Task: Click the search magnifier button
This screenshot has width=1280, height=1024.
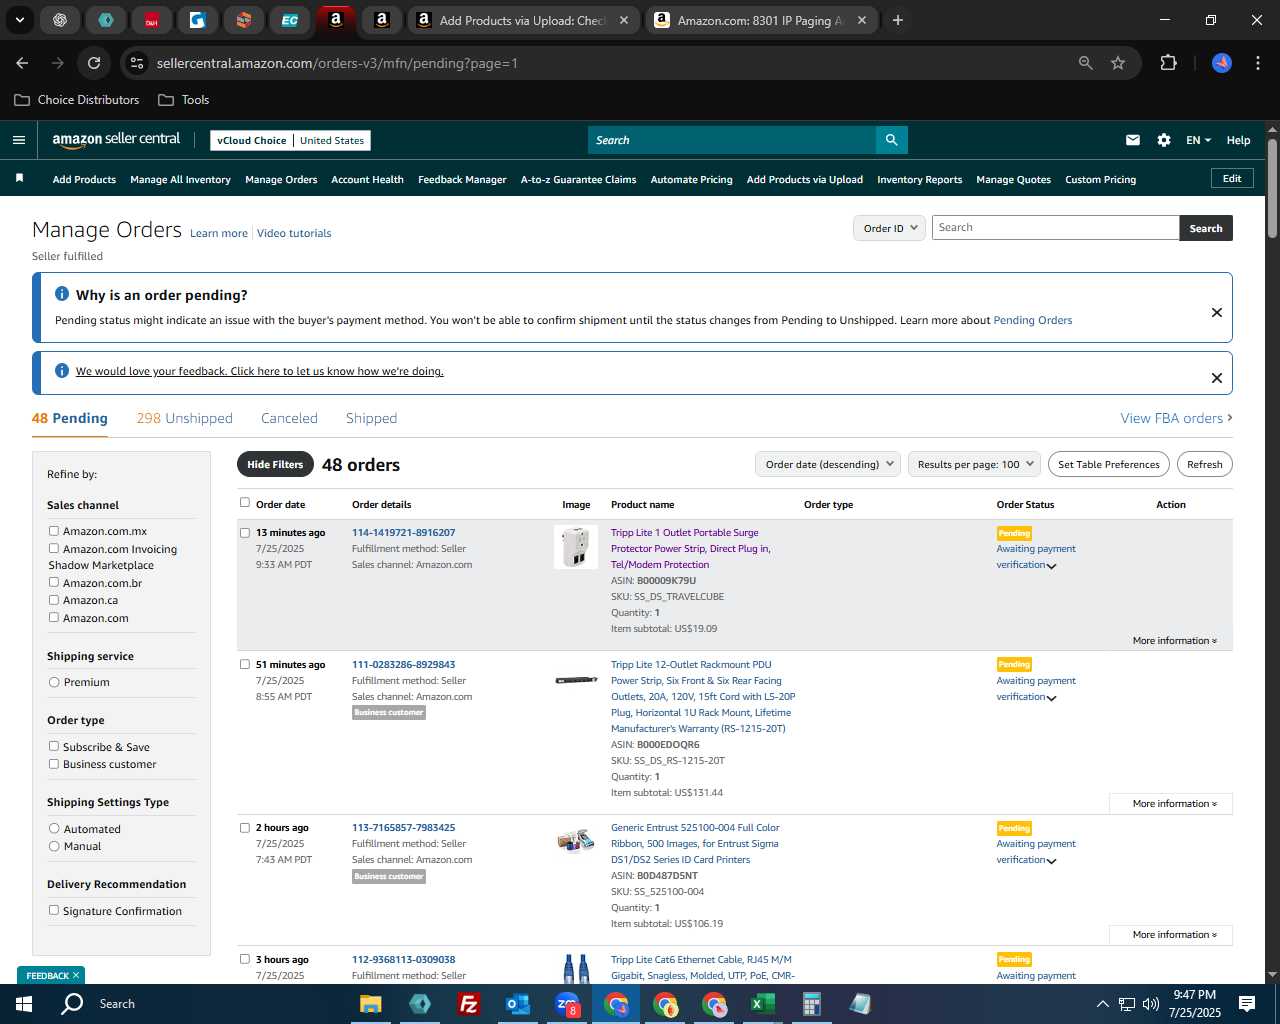Action: pos(892,140)
